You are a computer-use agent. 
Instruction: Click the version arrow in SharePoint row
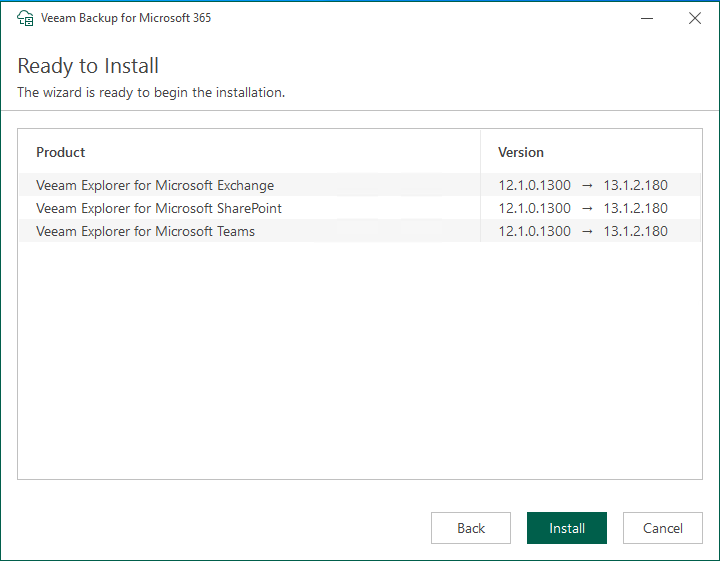pos(587,208)
